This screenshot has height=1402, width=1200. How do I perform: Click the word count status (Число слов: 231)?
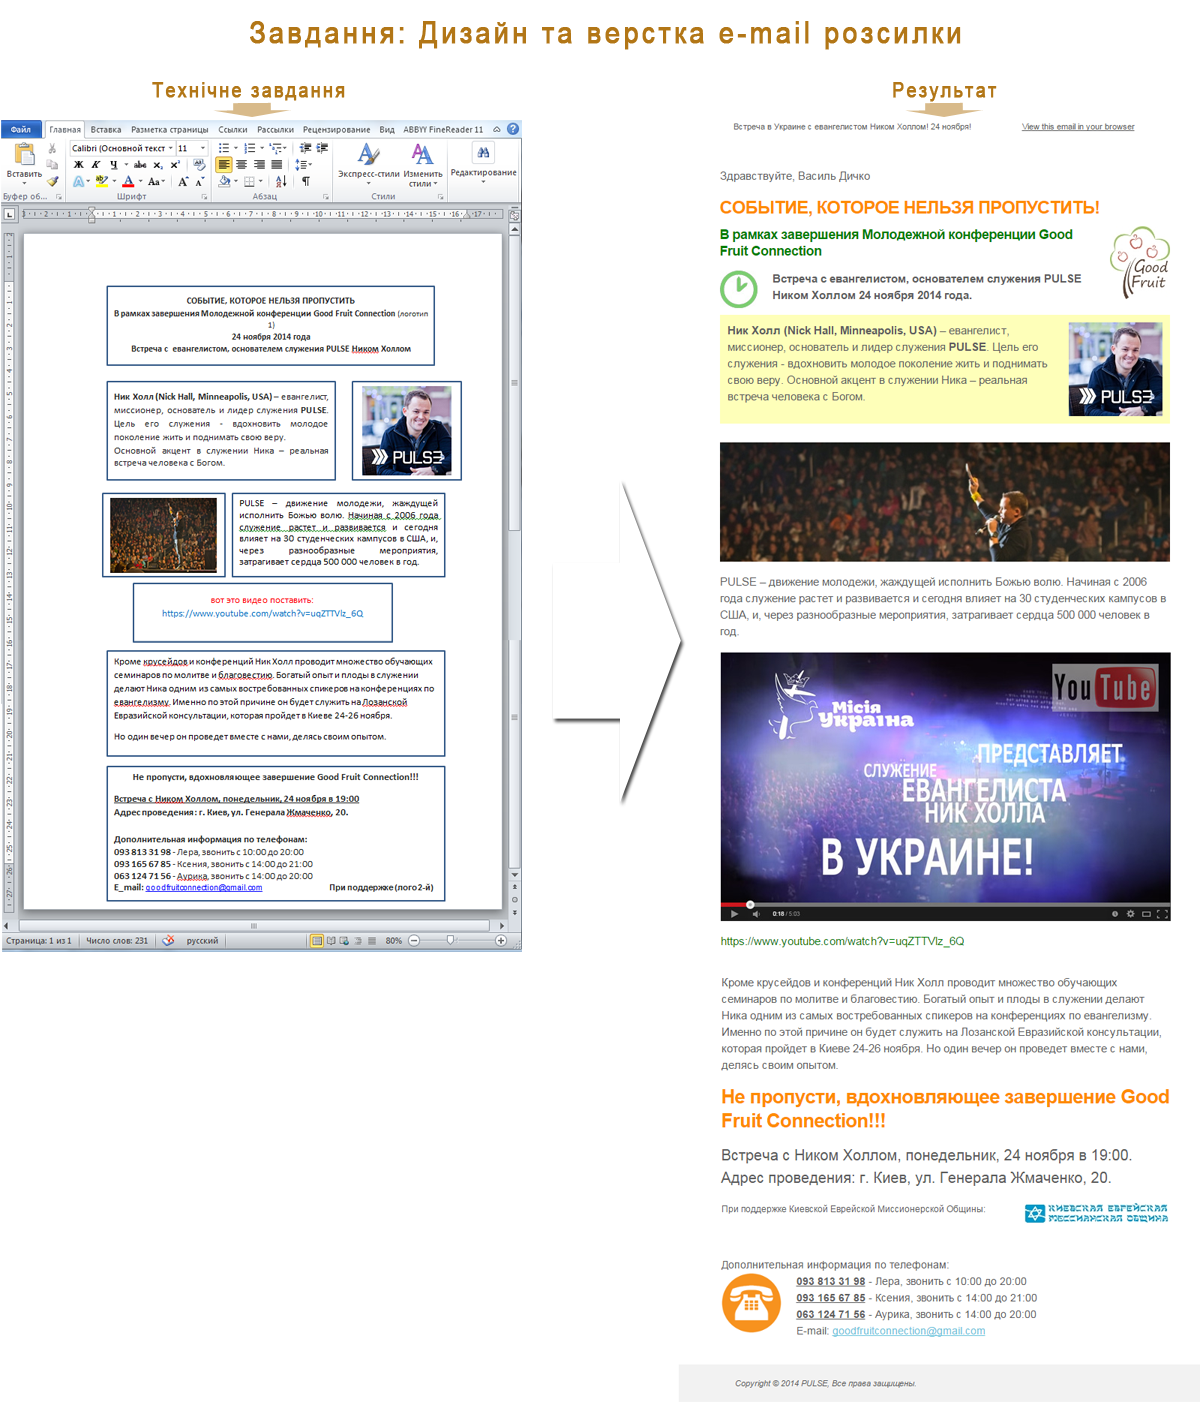click(117, 940)
